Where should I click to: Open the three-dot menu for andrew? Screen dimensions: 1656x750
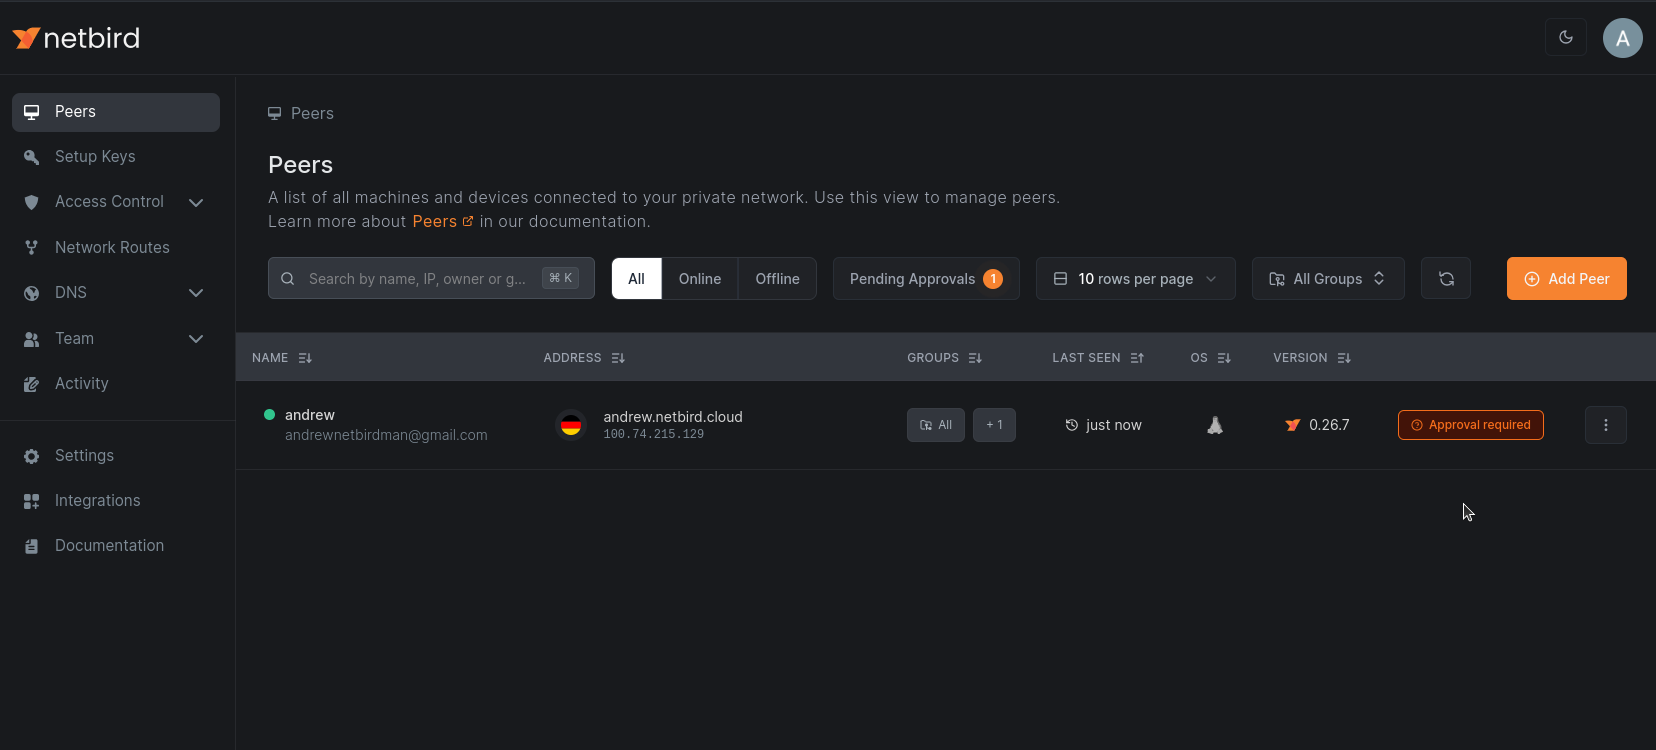[1605, 425]
